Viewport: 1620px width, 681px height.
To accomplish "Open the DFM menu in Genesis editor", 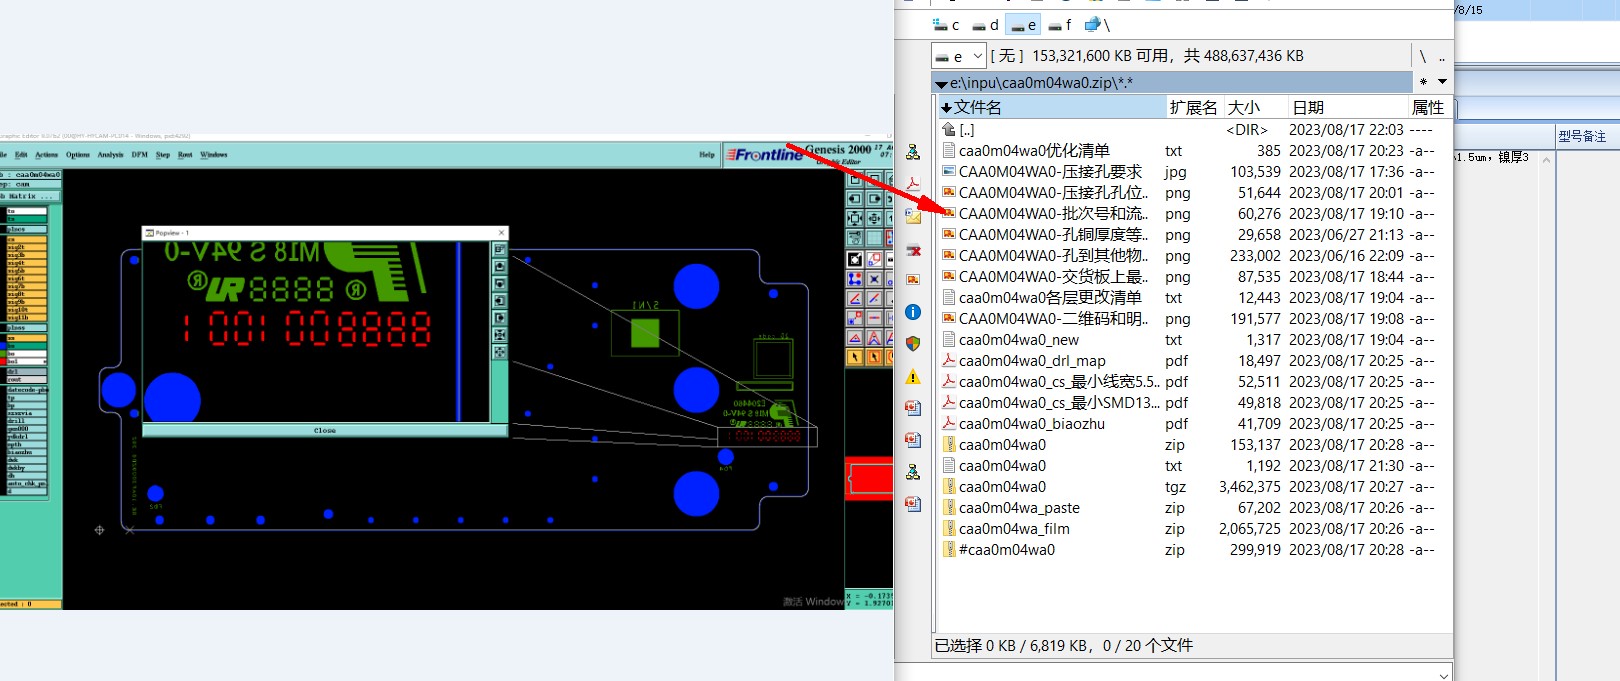I will pos(139,155).
